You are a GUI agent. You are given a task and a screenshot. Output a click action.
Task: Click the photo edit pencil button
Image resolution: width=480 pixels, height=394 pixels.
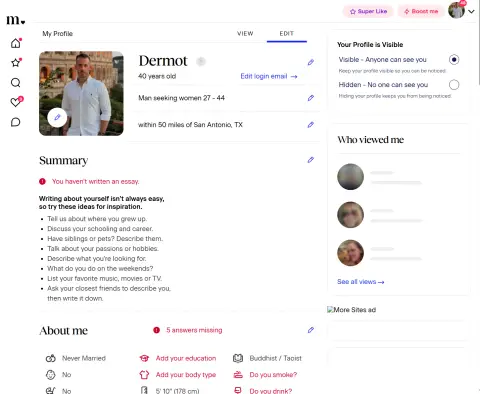pos(57,117)
